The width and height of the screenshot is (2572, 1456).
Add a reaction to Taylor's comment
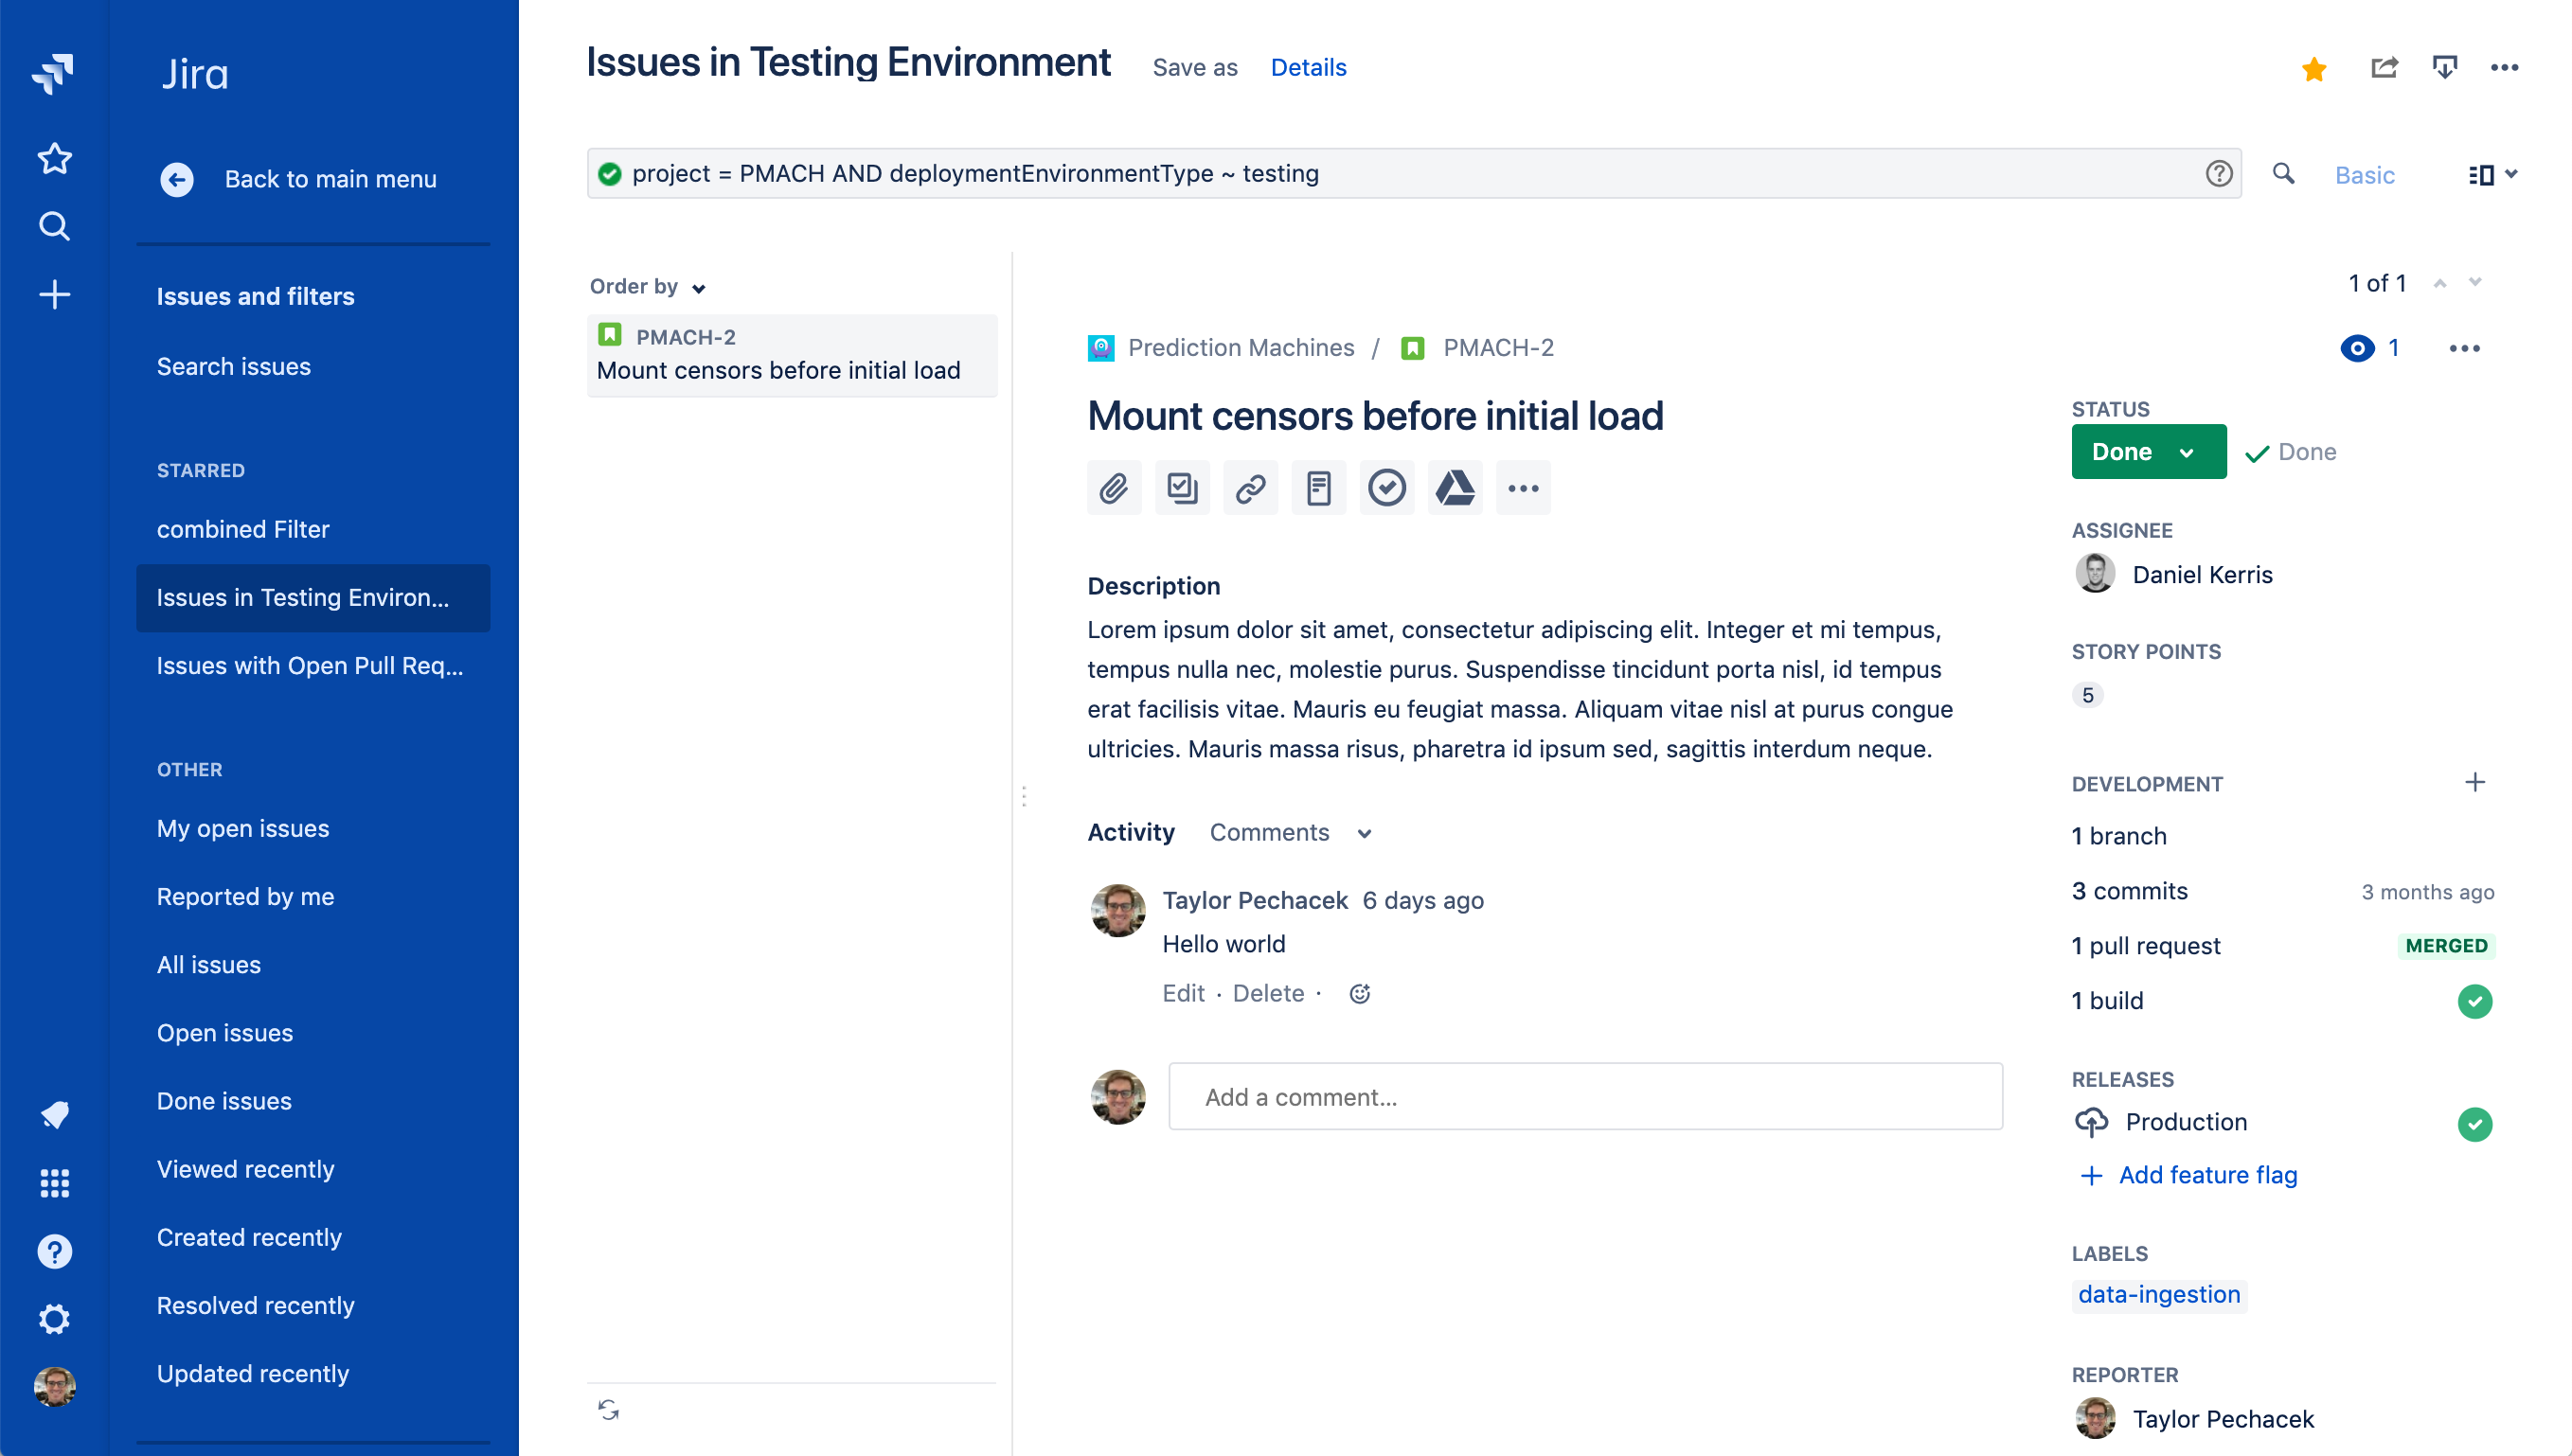pos(1359,993)
